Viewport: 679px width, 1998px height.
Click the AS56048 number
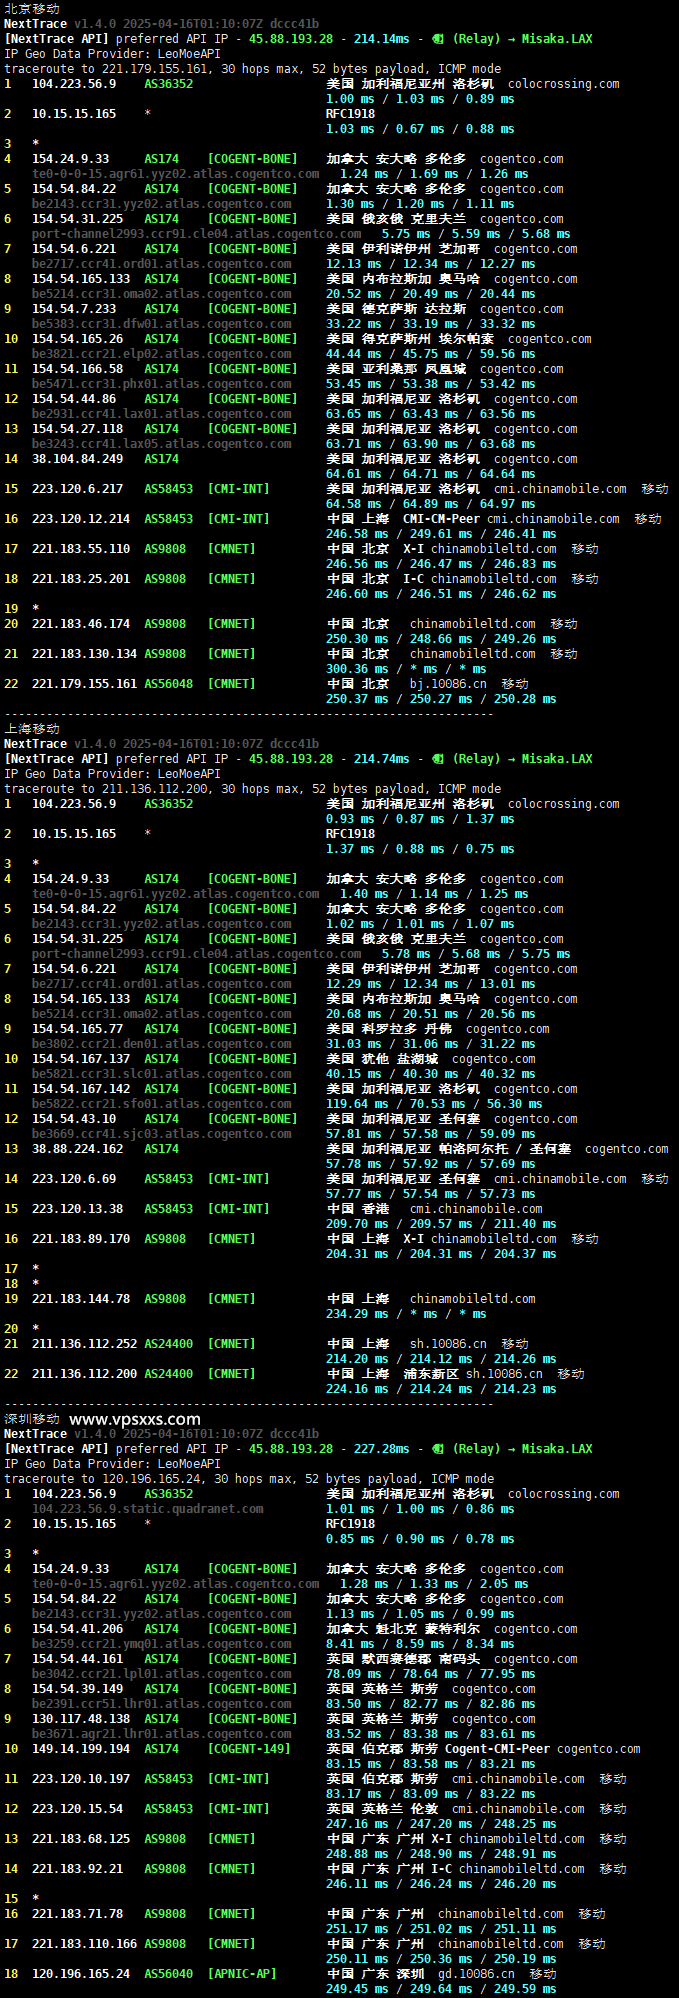(x=168, y=684)
